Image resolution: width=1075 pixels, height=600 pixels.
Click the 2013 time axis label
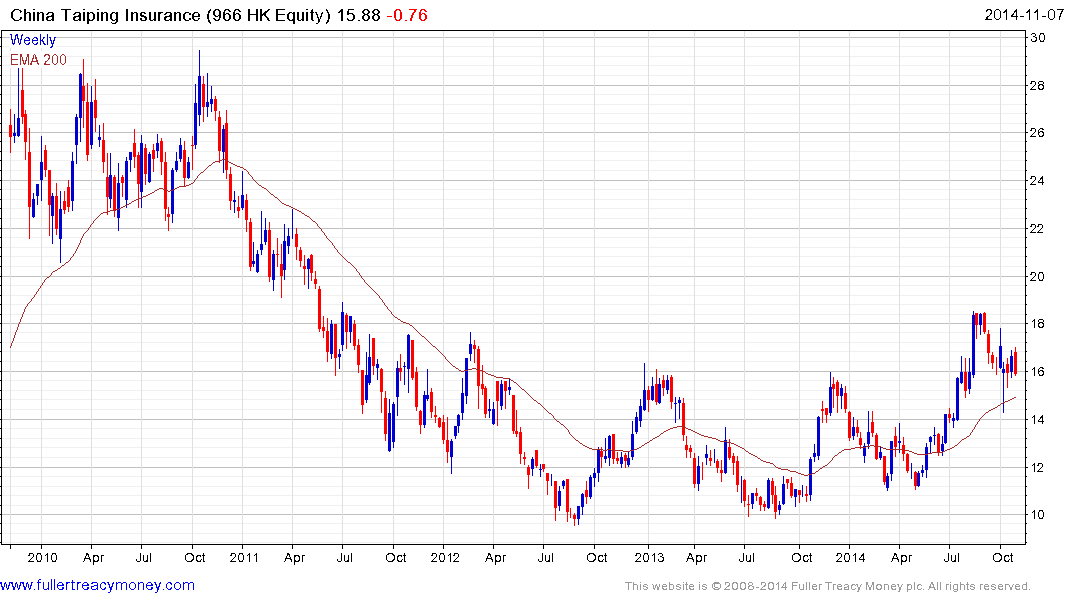click(649, 557)
